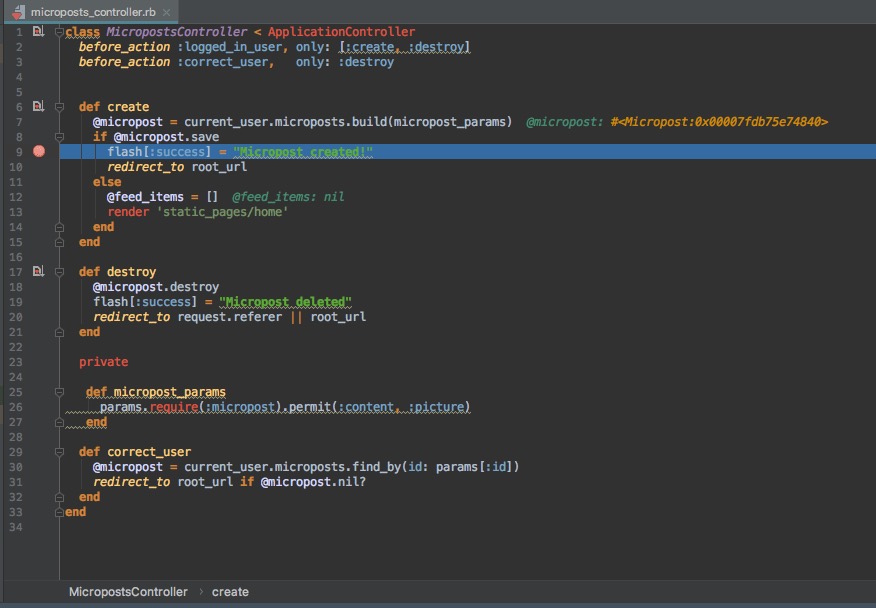Place cursor on the private keyword
The width and height of the screenshot is (876, 608).
click(x=103, y=362)
